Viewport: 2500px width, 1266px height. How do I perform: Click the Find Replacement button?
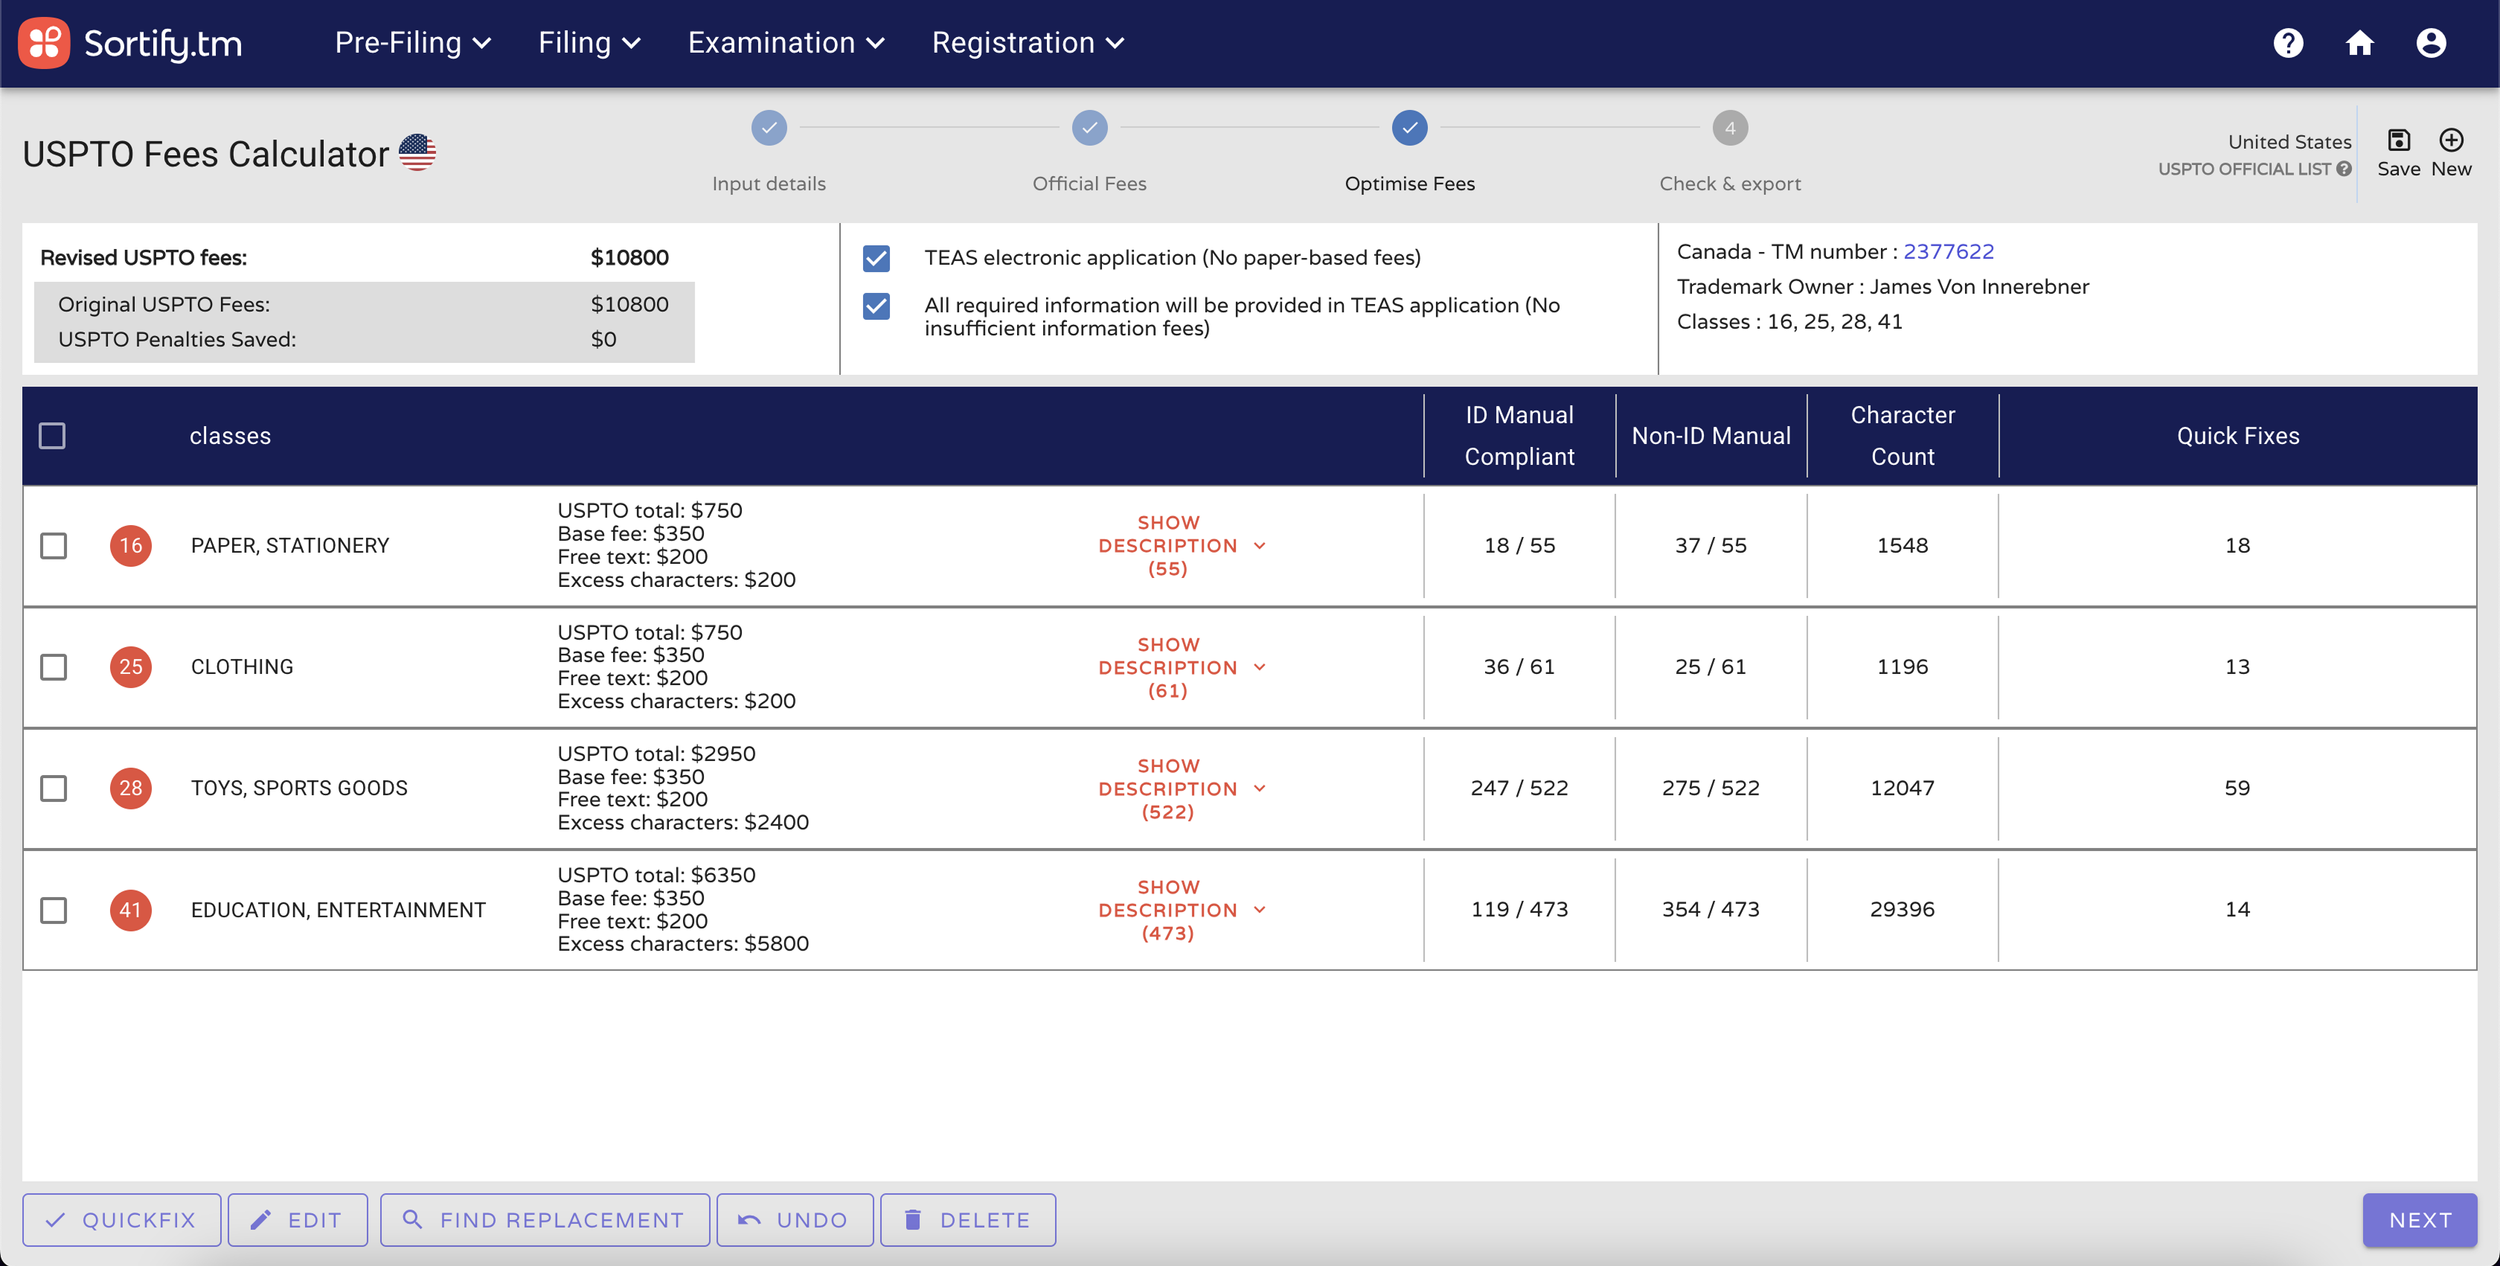tap(545, 1220)
